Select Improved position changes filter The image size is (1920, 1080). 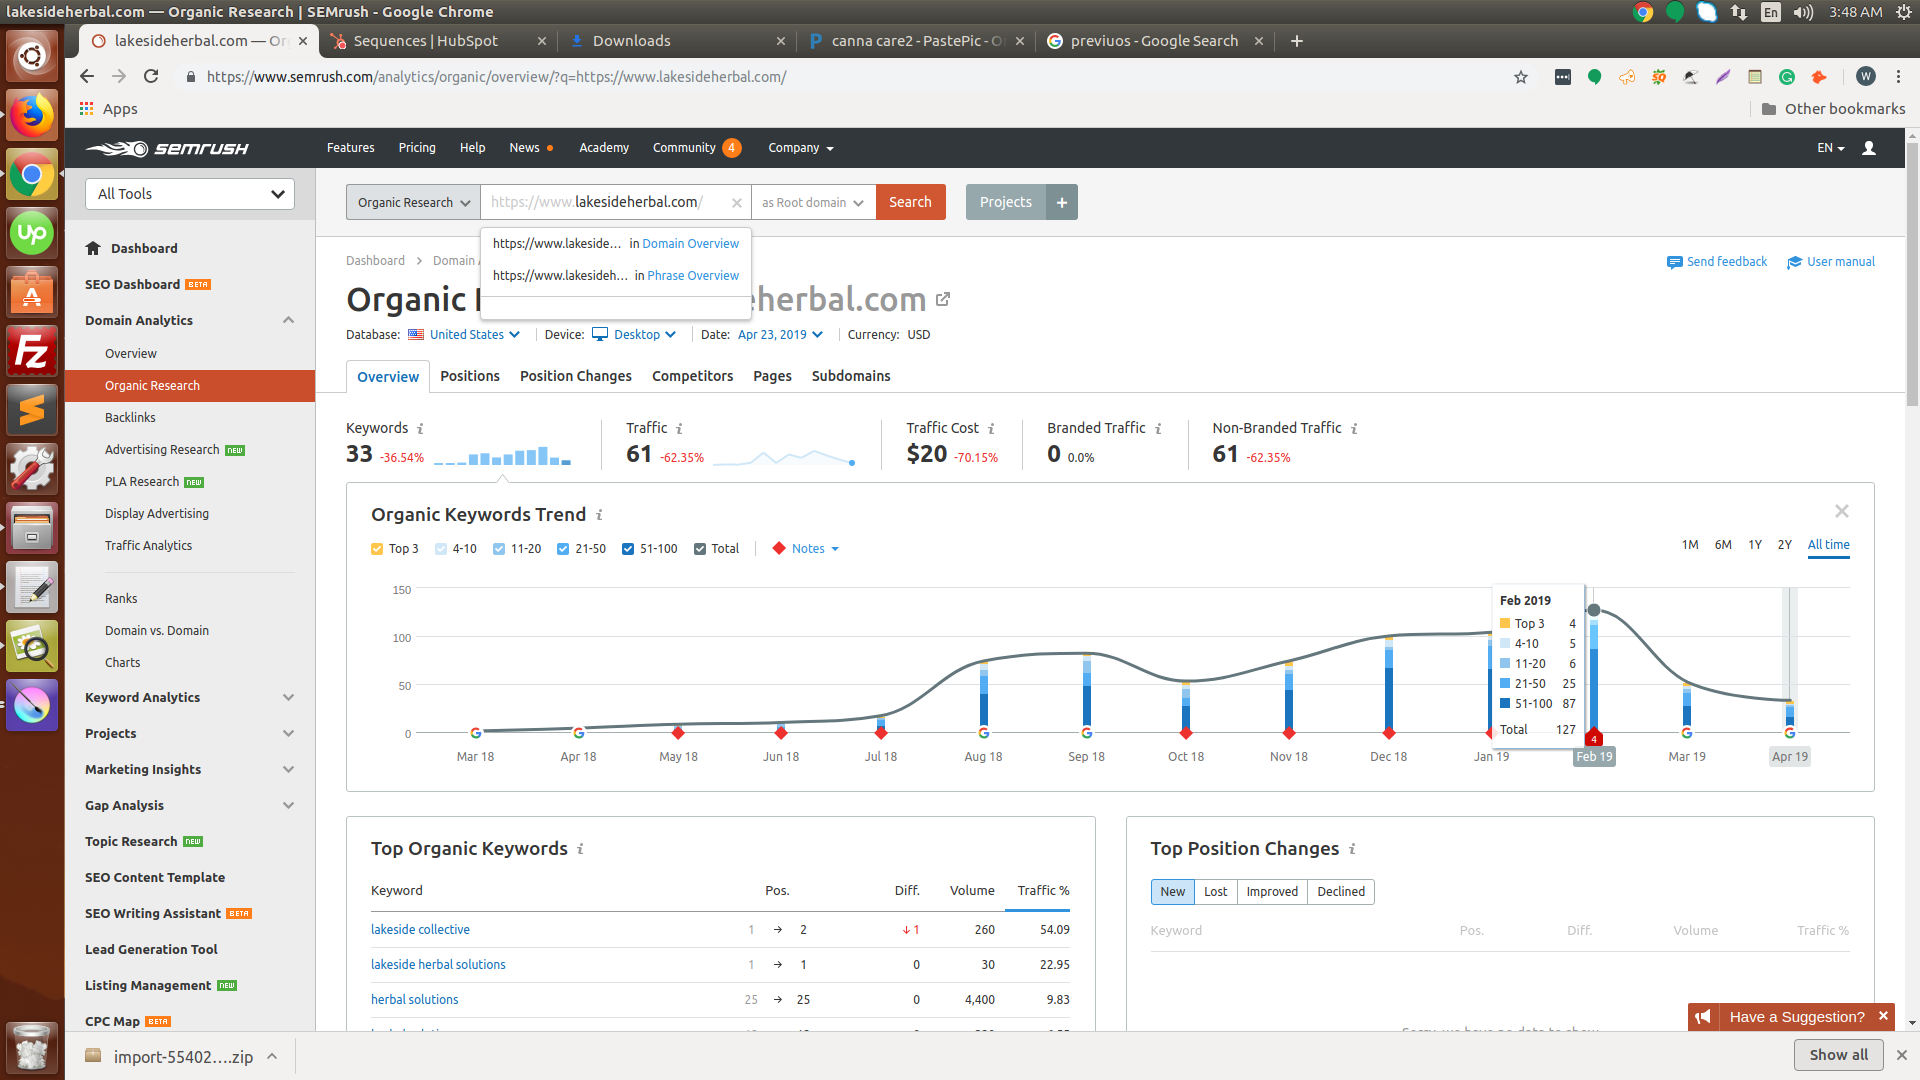1272,892
